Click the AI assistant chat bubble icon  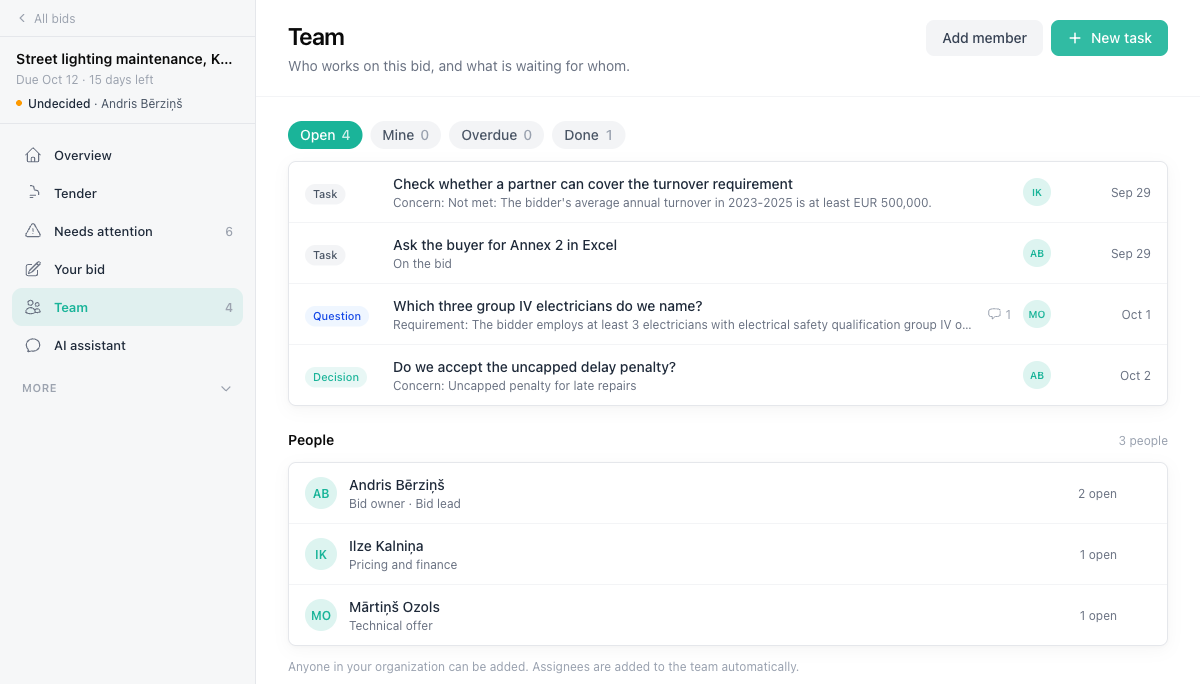point(33,345)
